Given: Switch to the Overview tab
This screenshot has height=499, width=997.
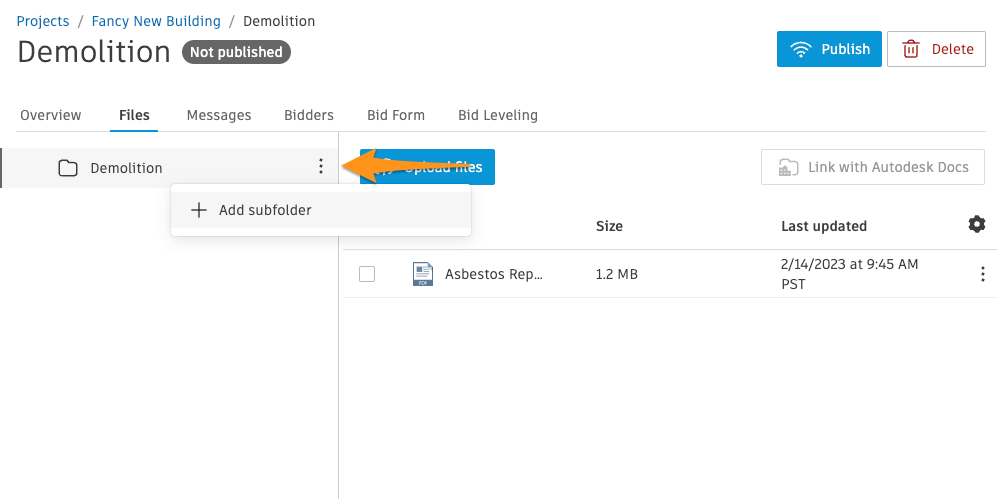Looking at the screenshot, I should (x=51, y=115).
